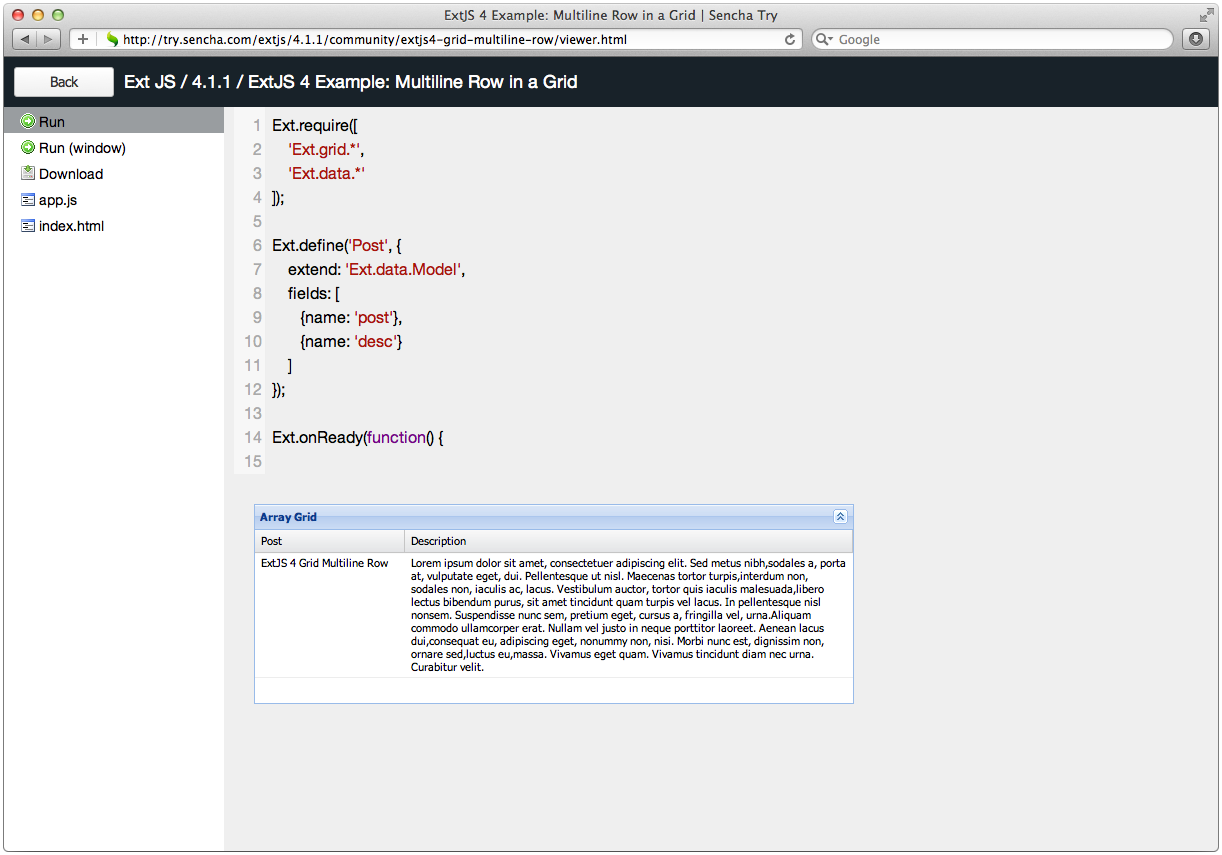Viewport: 1222px width, 855px height.
Task: Click the Ext.define('Post' code line
Action: [336, 246]
